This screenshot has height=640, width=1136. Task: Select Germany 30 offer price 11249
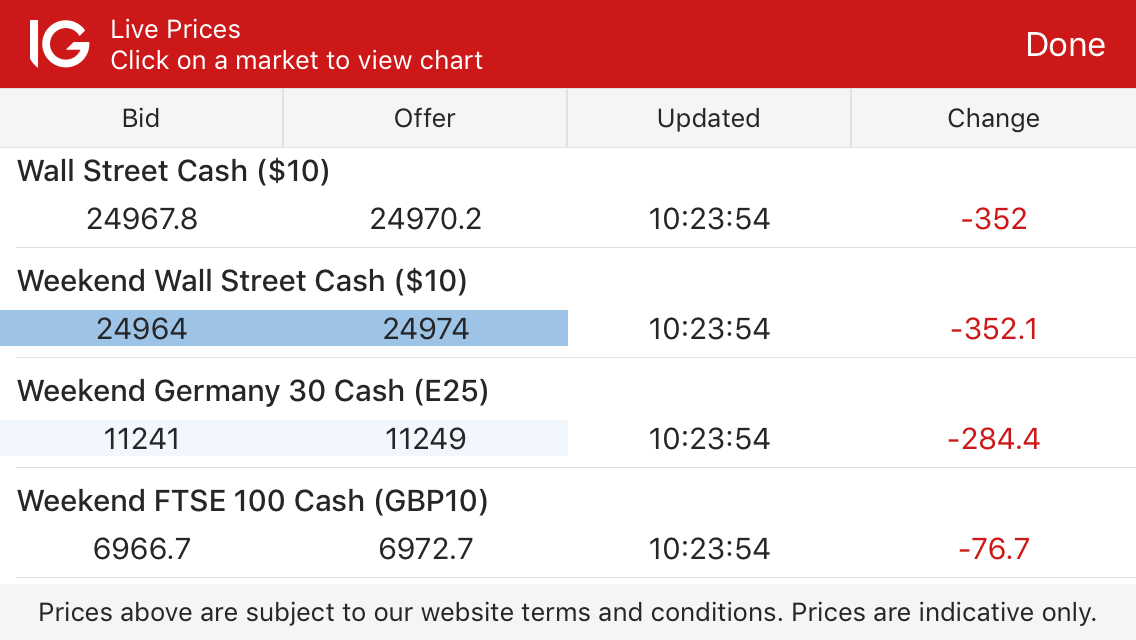[x=426, y=439]
